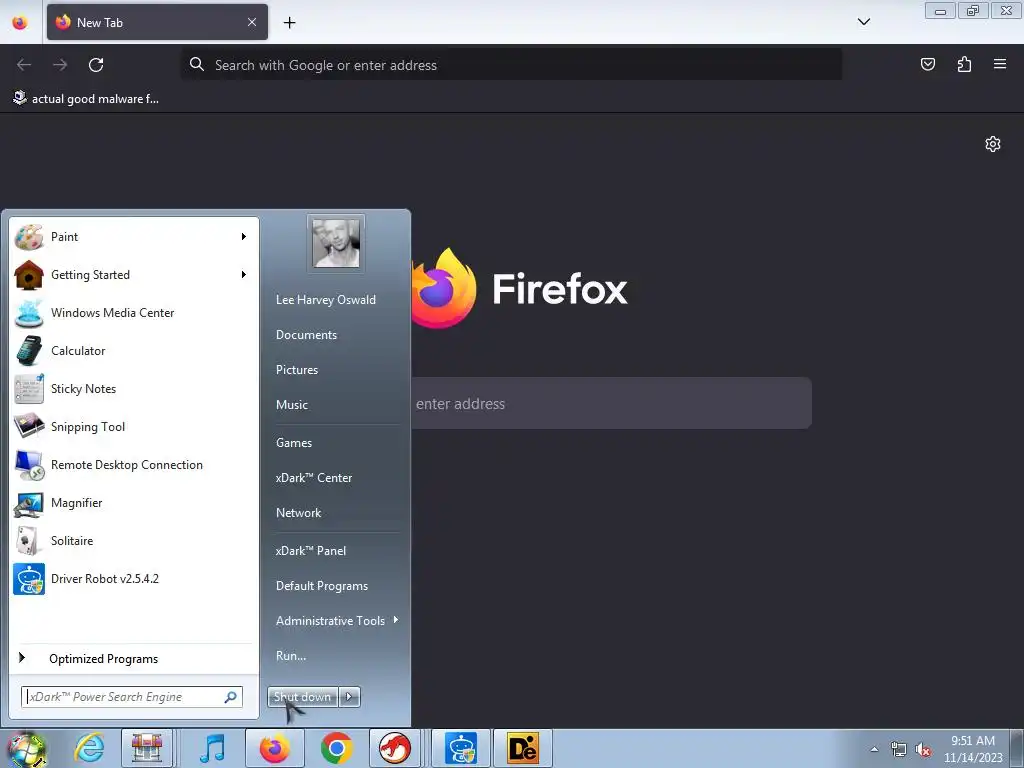Open Save to Pocket in Firefox

point(928,64)
